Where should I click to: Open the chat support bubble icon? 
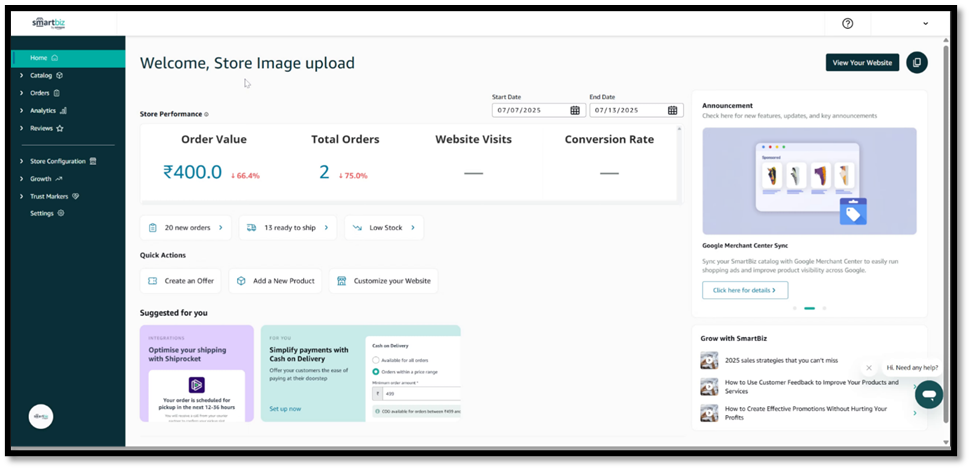tap(929, 393)
